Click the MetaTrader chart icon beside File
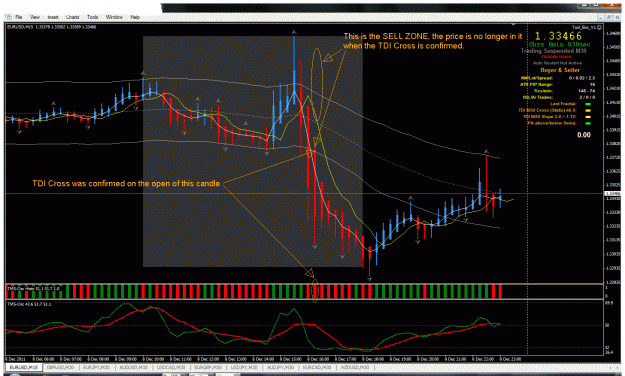The height and width of the screenshot is (376, 625). point(8,17)
